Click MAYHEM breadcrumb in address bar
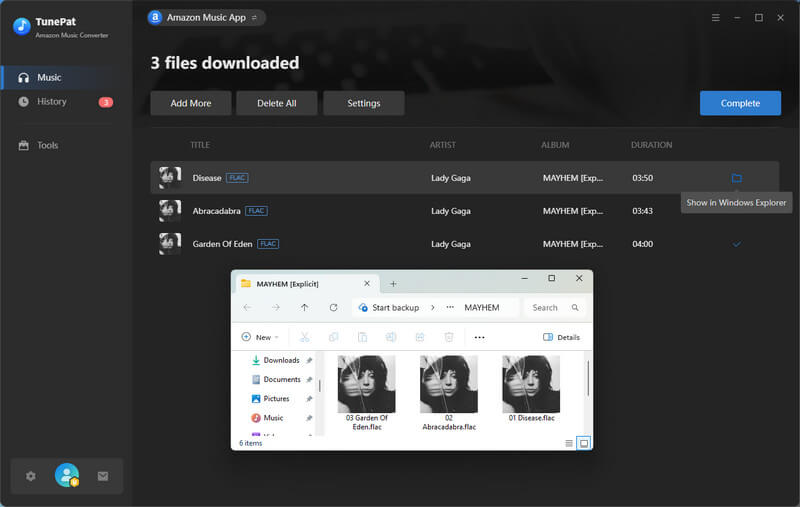Screen dimensions: 800x507 tap(482, 308)
